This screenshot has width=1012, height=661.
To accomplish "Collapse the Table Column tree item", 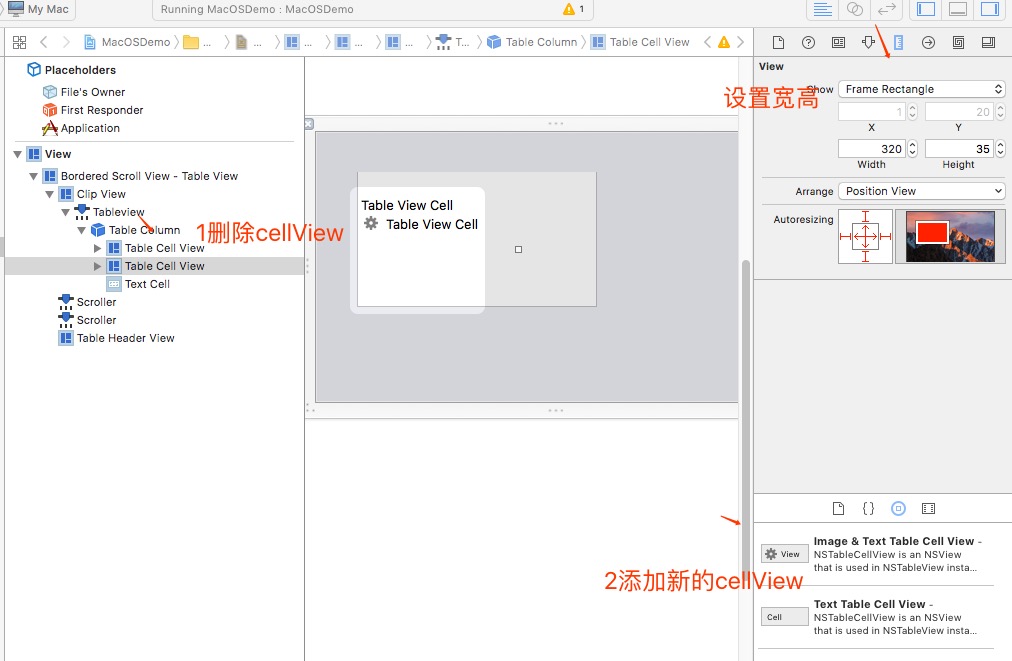I will tap(82, 229).
